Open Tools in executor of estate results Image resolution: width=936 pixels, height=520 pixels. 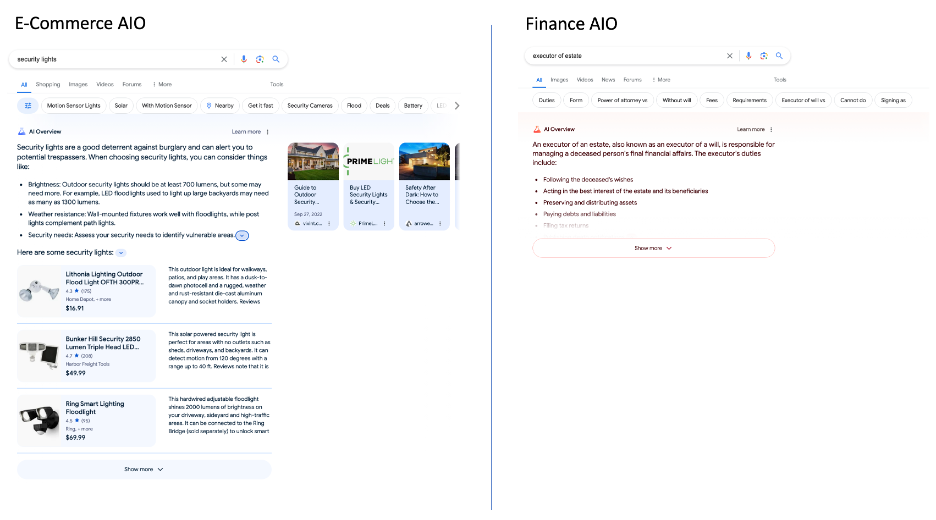[x=780, y=79]
